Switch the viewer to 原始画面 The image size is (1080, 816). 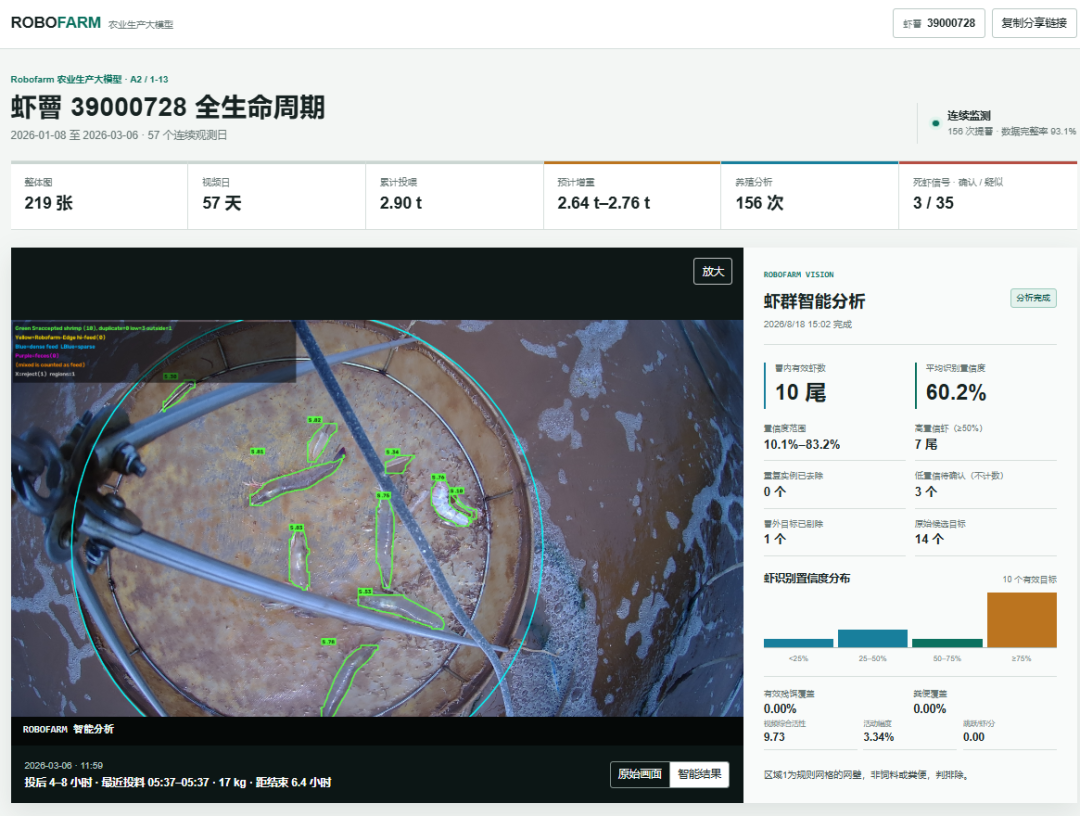pos(640,774)
